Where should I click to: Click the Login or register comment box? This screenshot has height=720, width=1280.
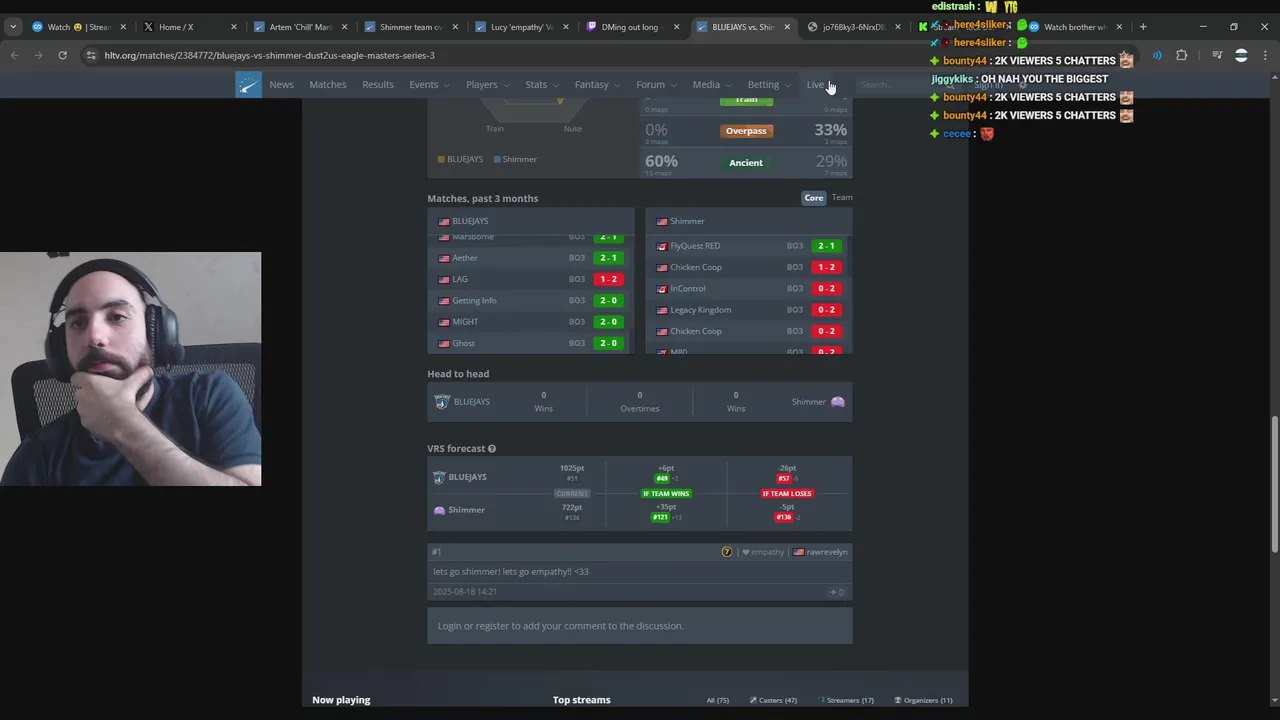(x=640, y=626)
